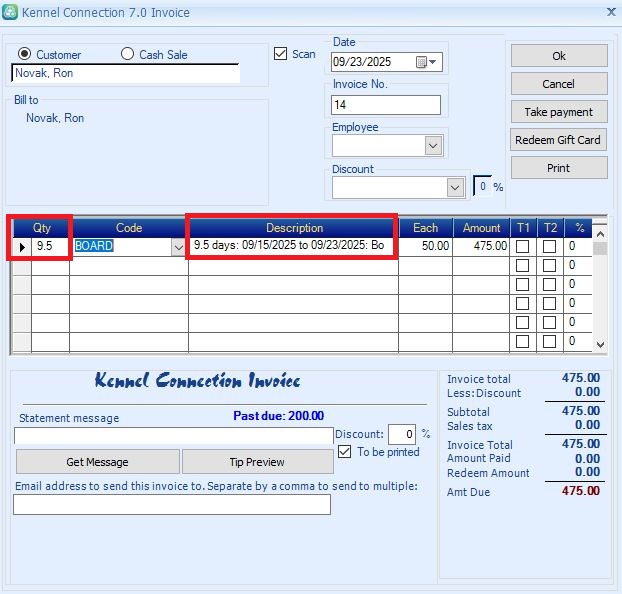Viewport: 622px width, 594px height.
Task: Click the % cell on BOARD row
Action: (578, 246)
